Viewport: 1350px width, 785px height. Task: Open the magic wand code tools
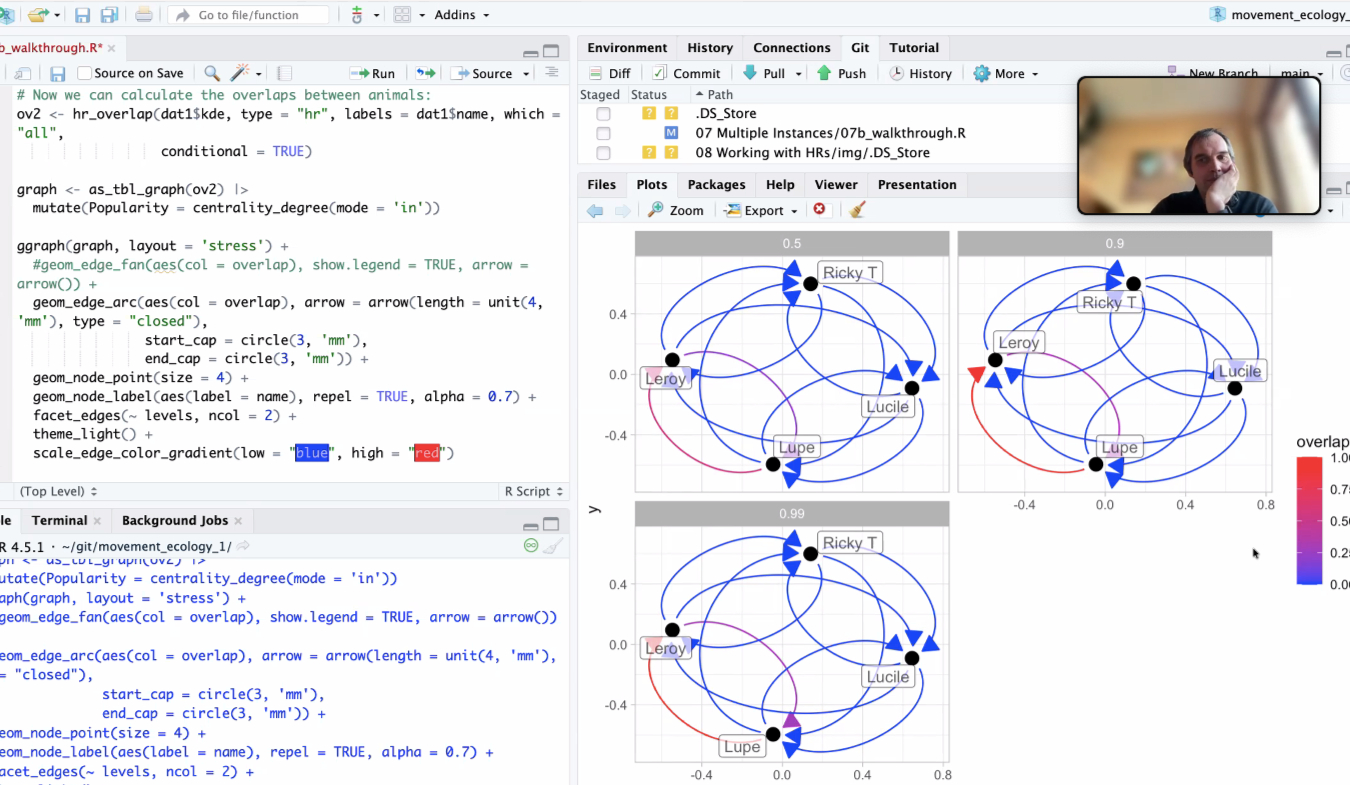click(x=240, y=73)
